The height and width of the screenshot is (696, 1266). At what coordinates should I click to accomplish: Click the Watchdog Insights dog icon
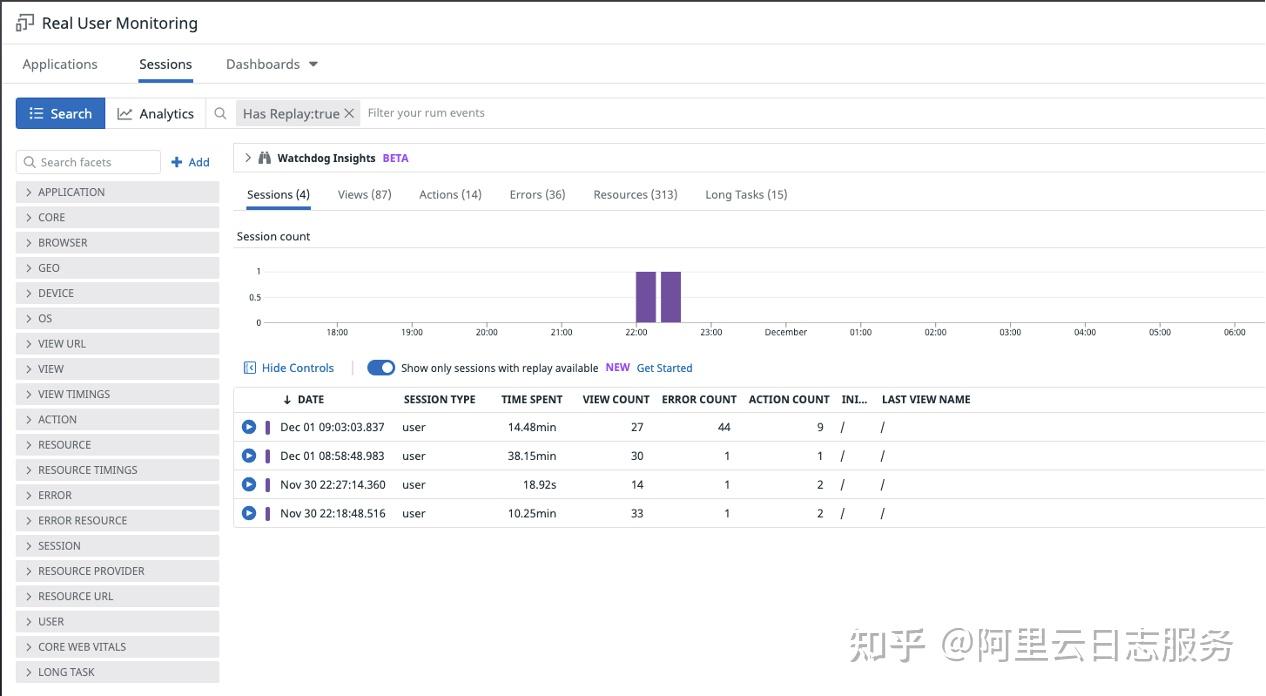point(264,157)
